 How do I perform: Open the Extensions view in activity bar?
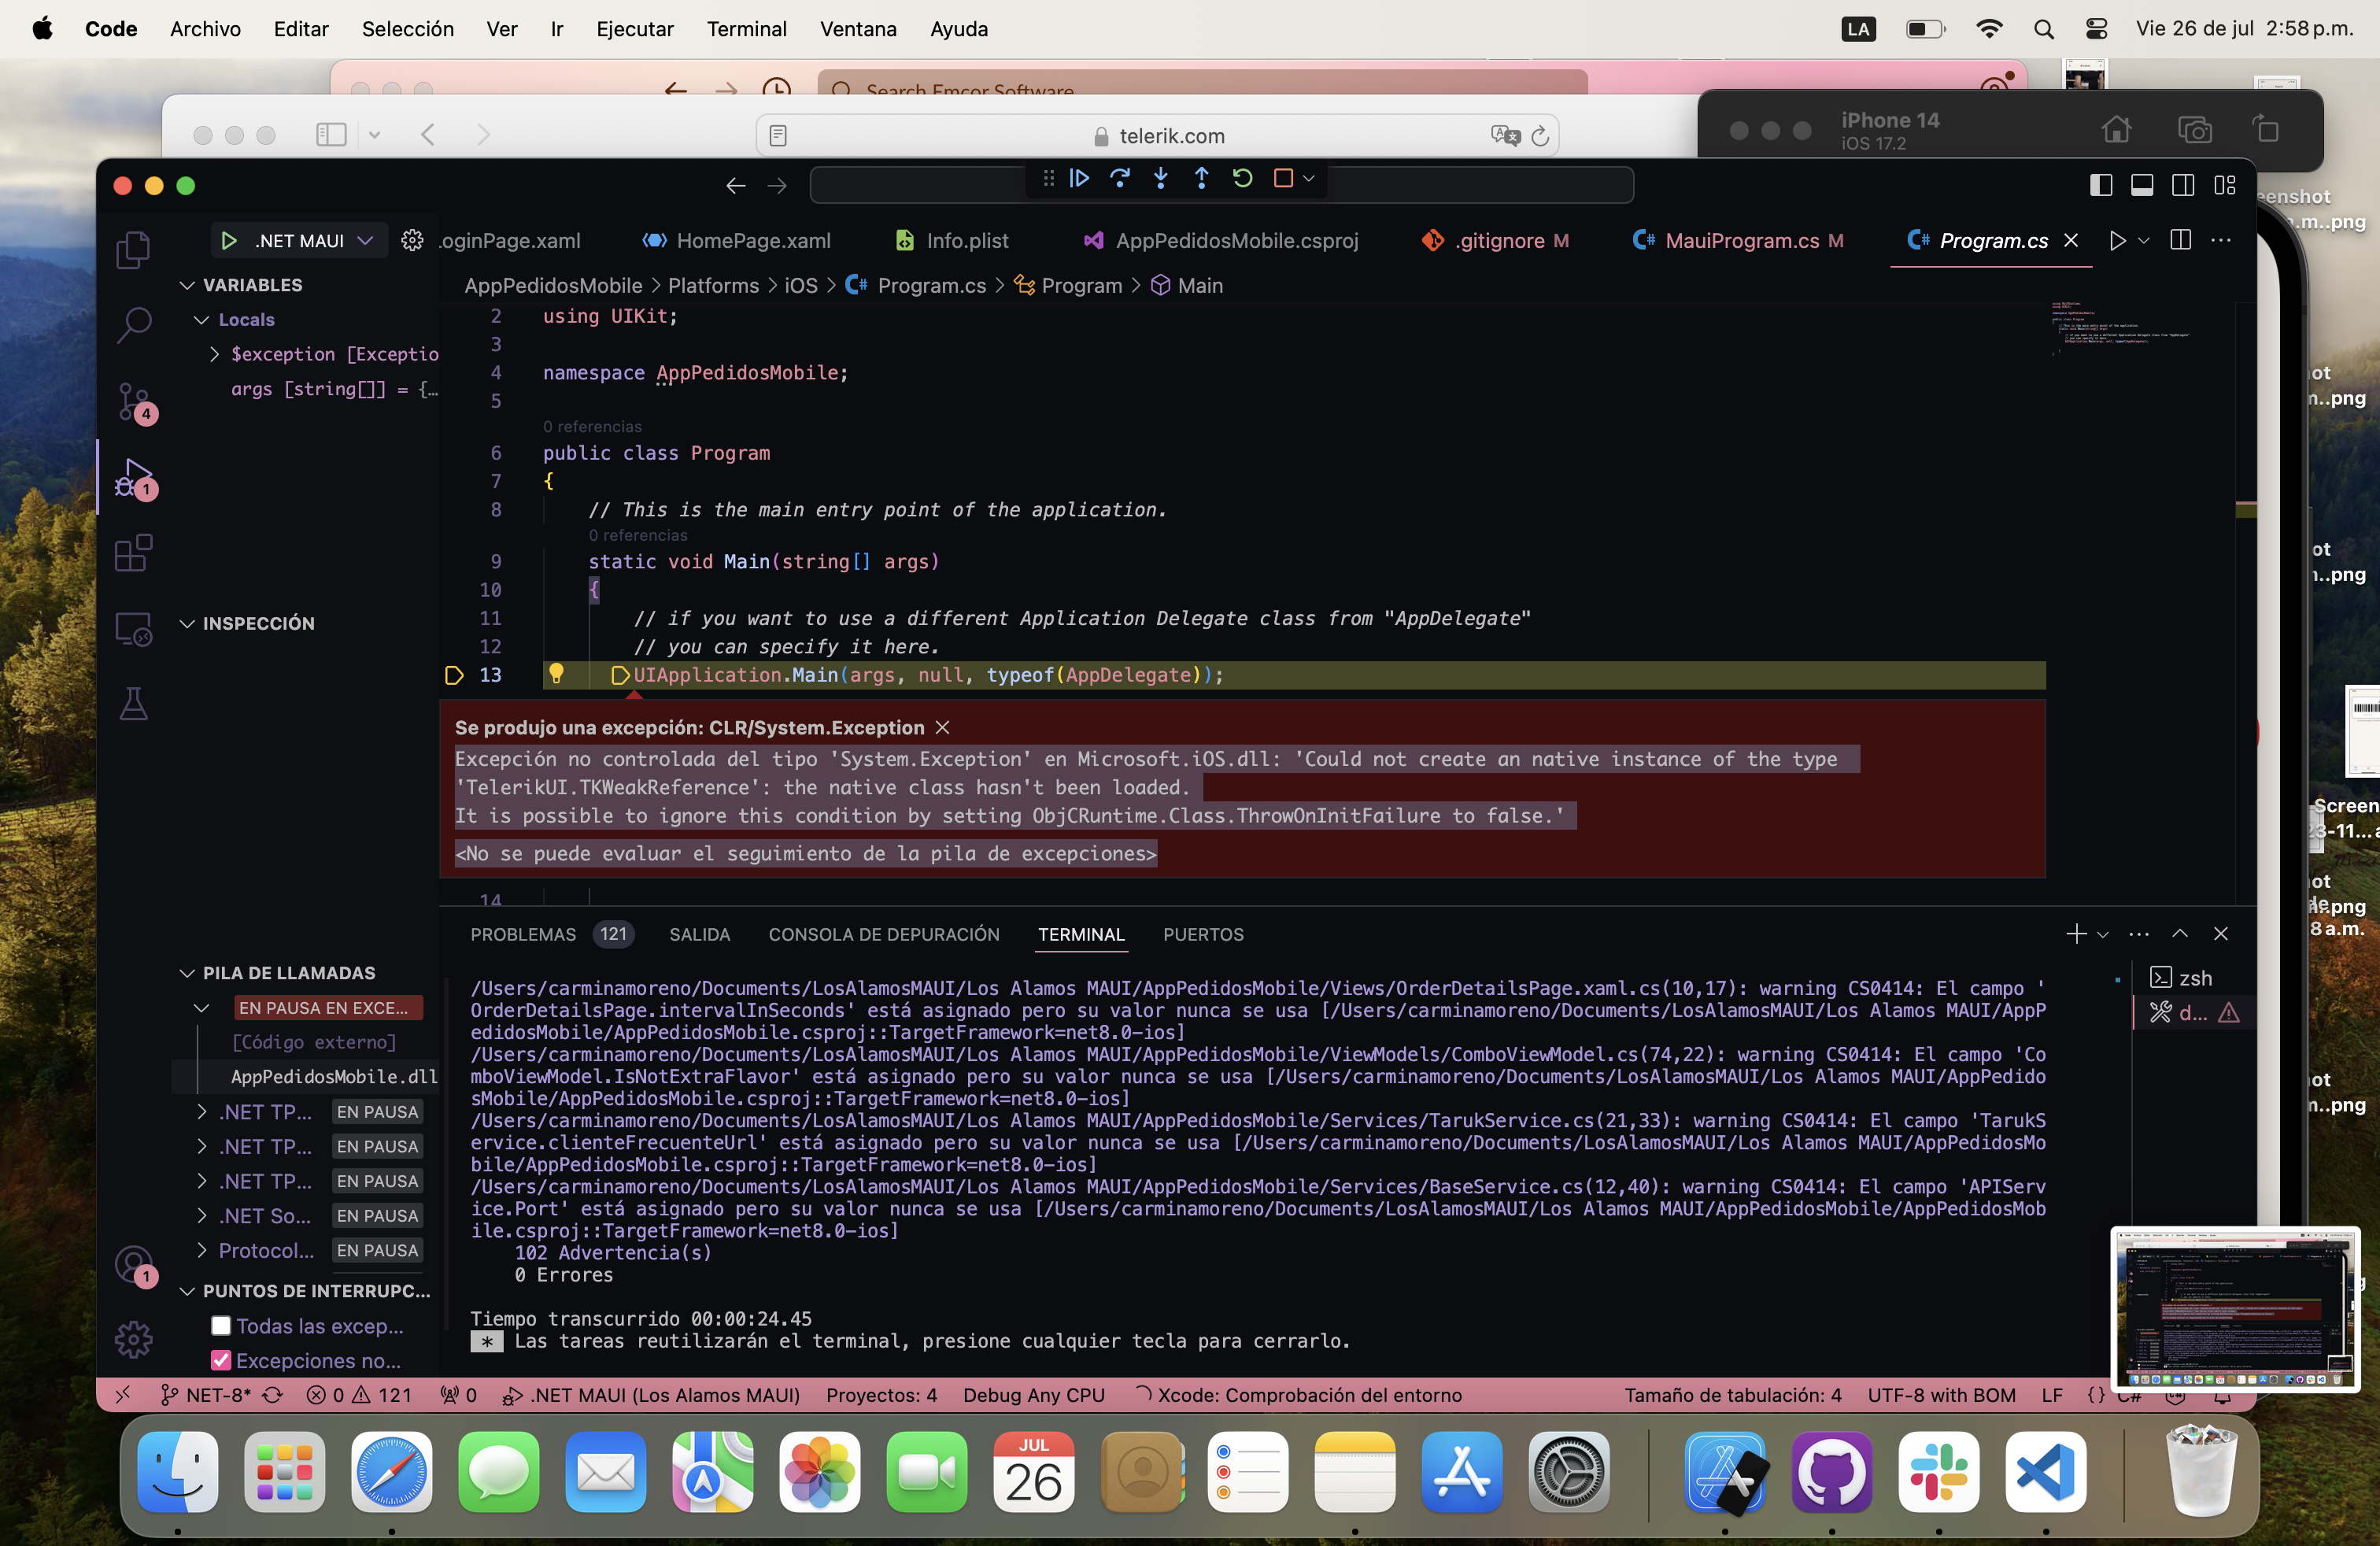click(133, 553)
